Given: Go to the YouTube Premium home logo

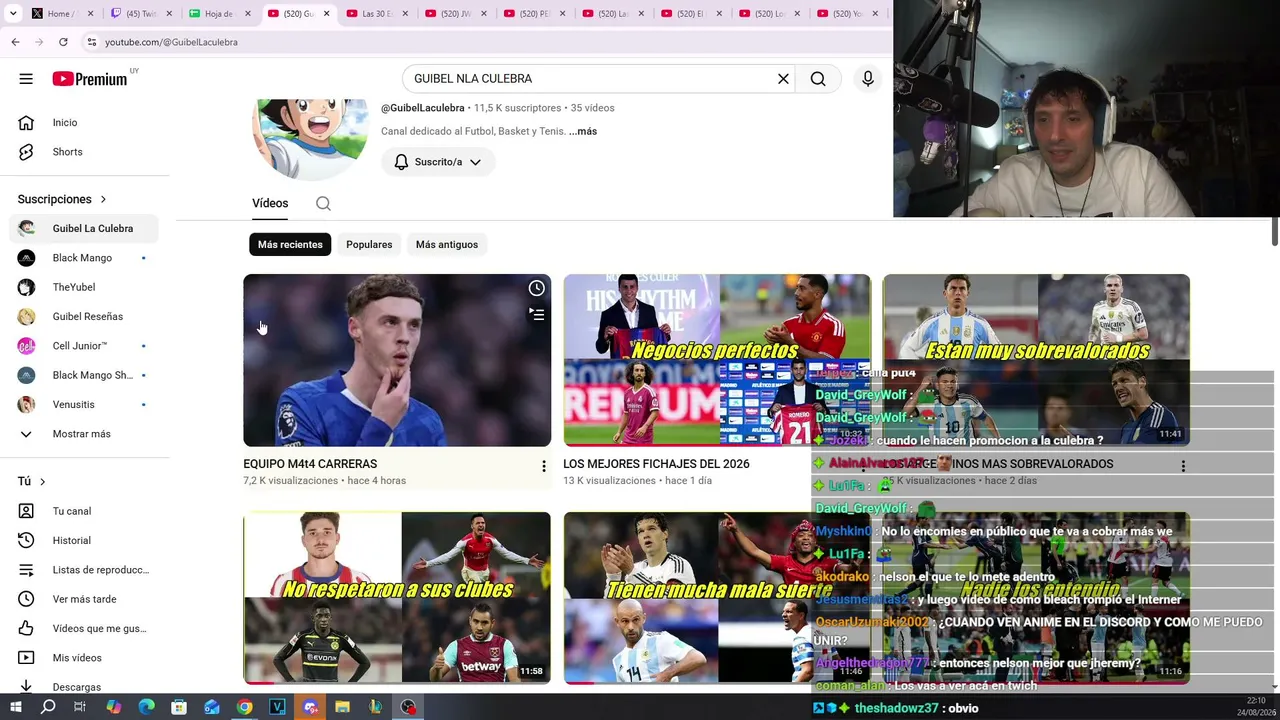Looking at the screenshot, I should tap(90, 79).
